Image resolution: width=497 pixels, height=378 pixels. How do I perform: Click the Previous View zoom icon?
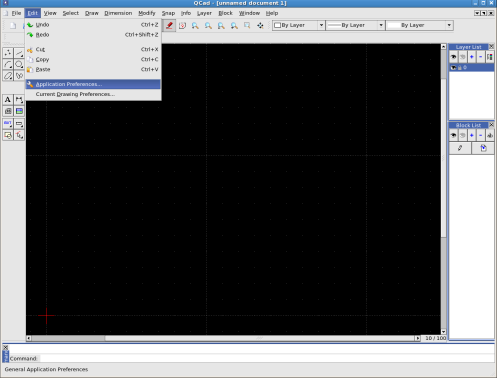click(x=234, y=25)
